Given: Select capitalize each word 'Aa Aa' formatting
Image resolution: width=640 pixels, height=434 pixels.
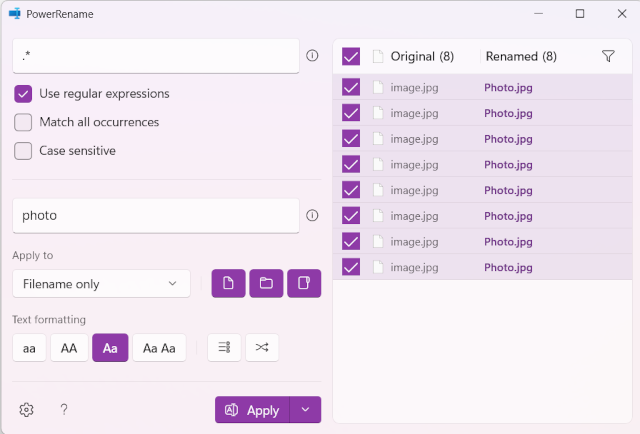Looking at the screenshot, I should [159, 348].
